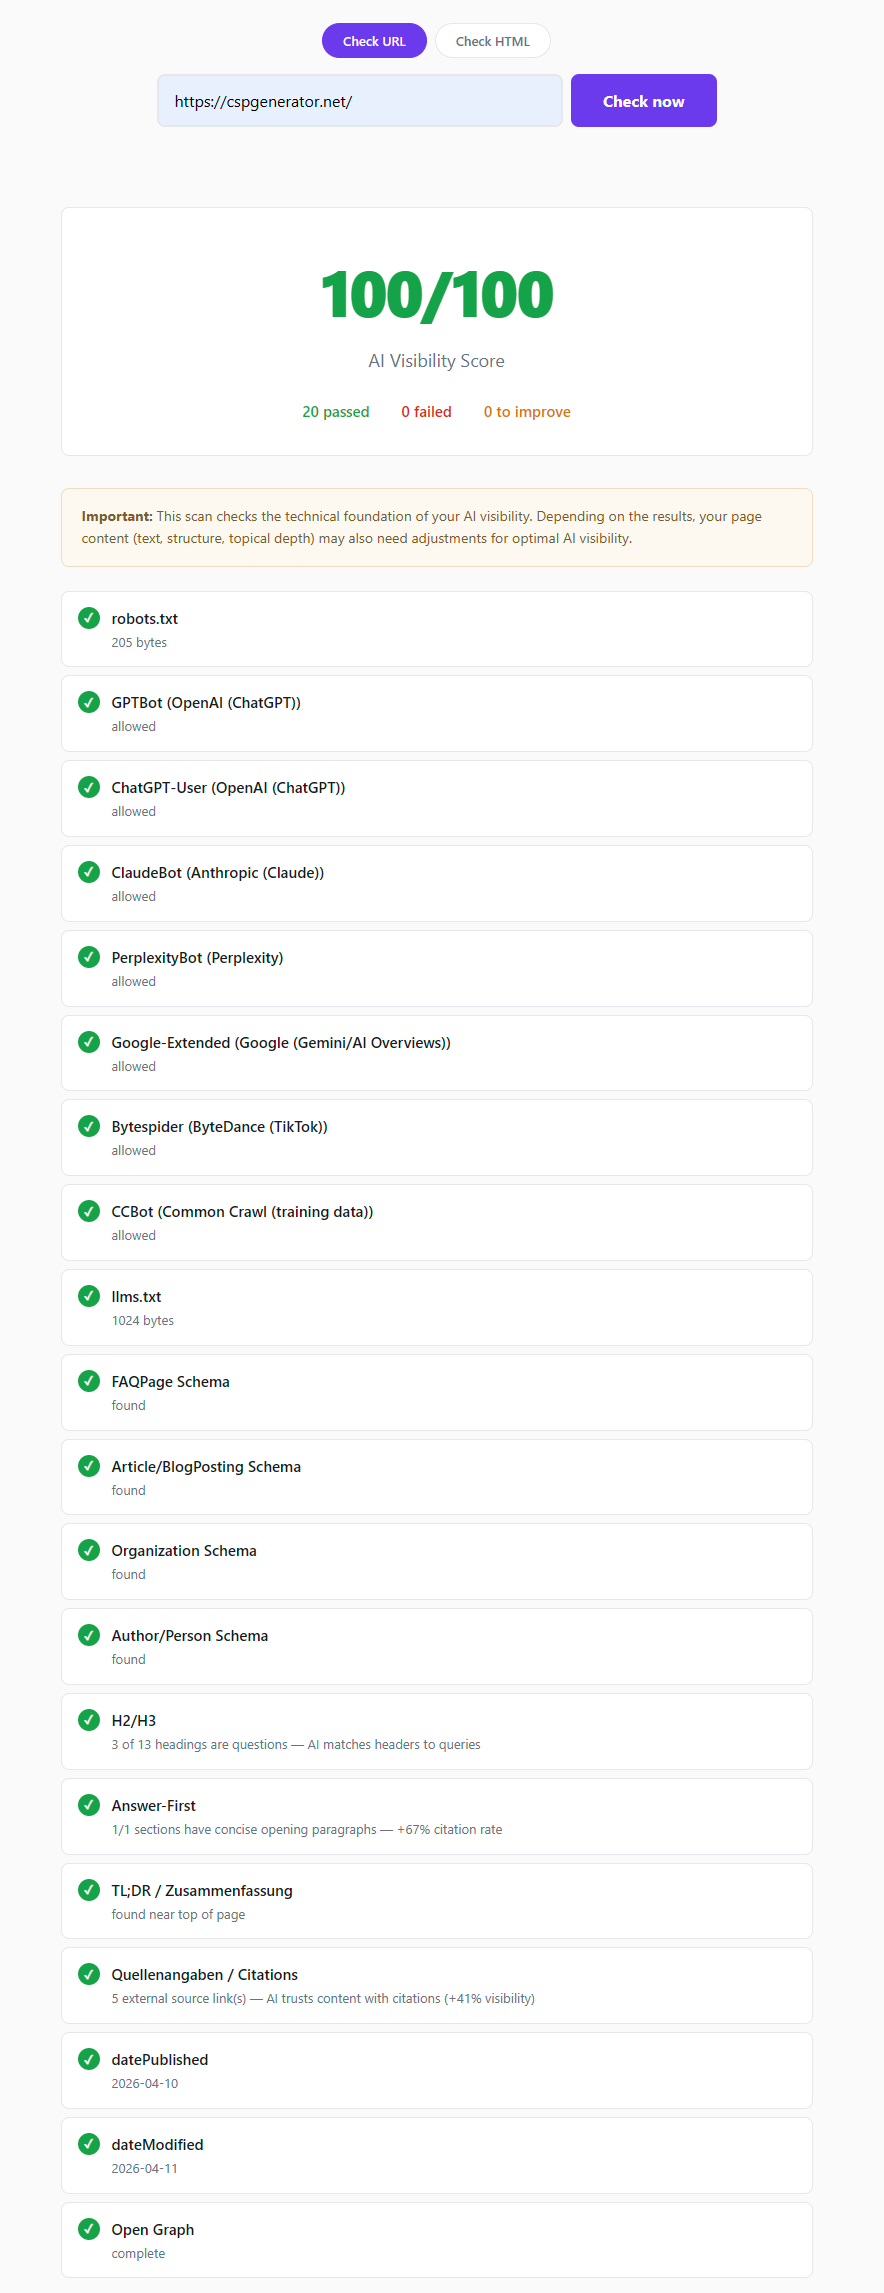The image size is (884, 2293).
Task: Click the checkmark beside llms.txt result
Action: pyautogui.click(x=88, y=1295)
